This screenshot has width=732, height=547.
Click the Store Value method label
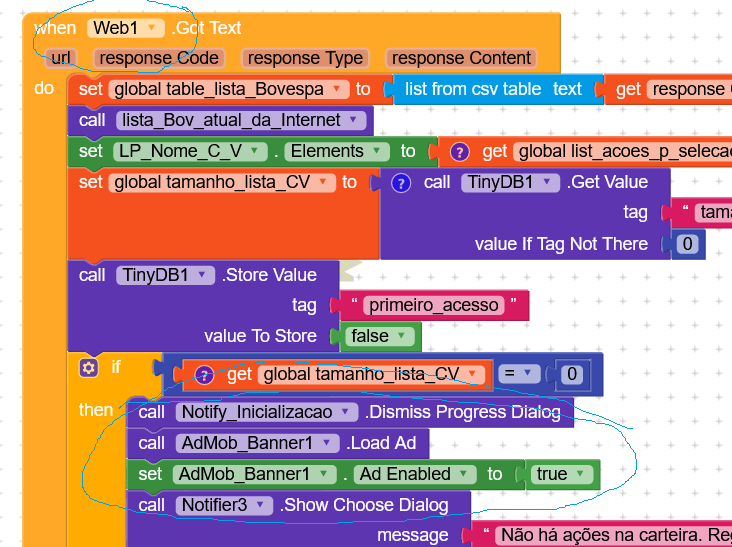(x=269, y=275)
